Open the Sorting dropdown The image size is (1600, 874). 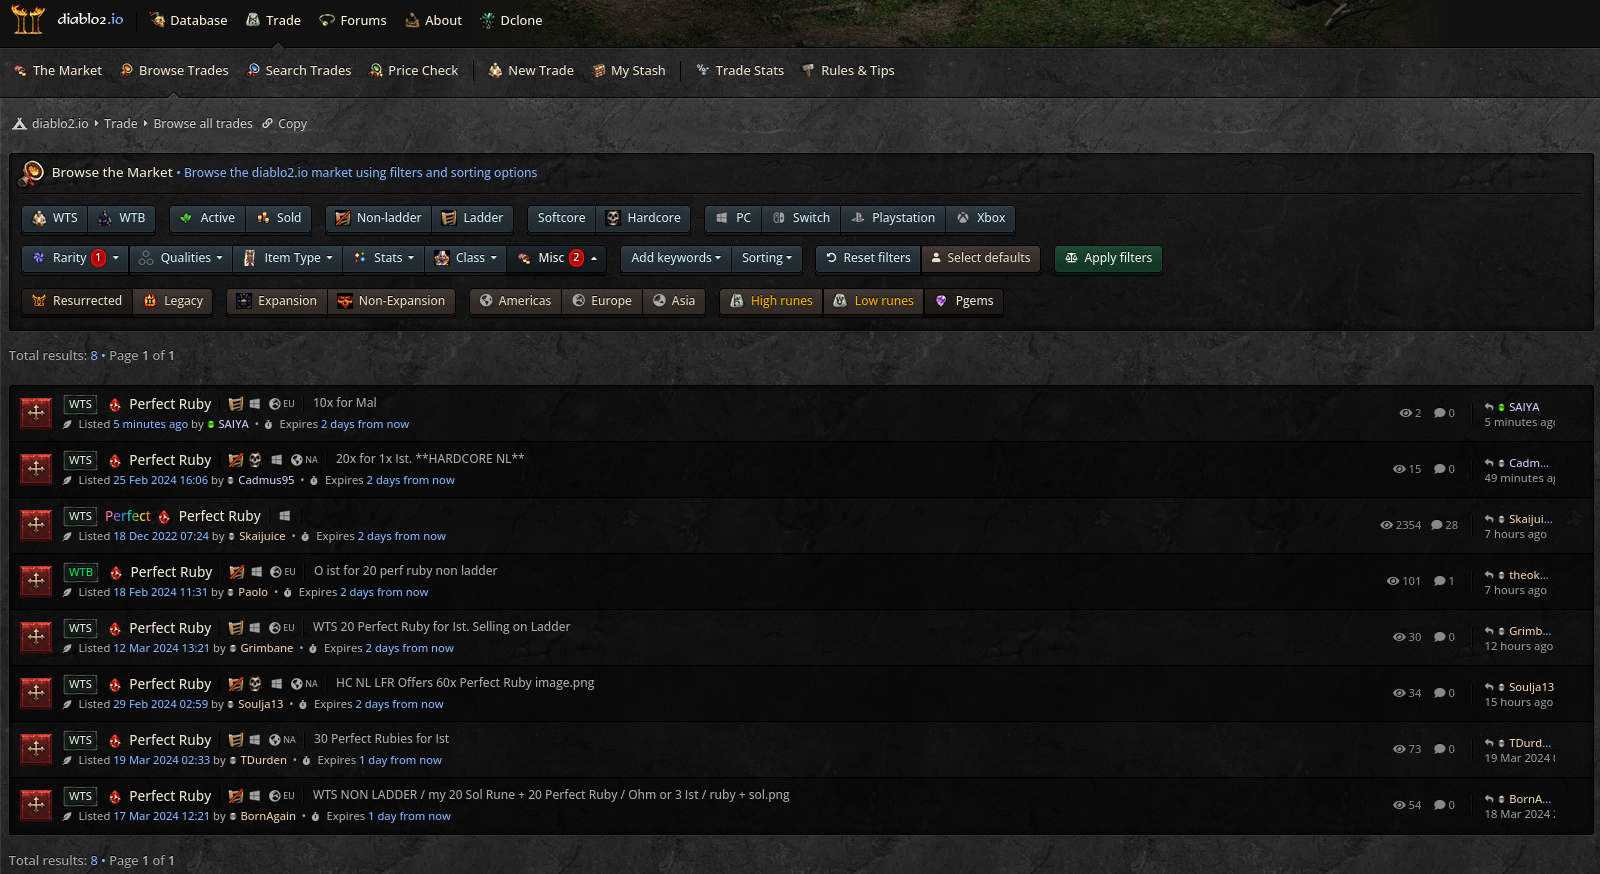[766, 258]
